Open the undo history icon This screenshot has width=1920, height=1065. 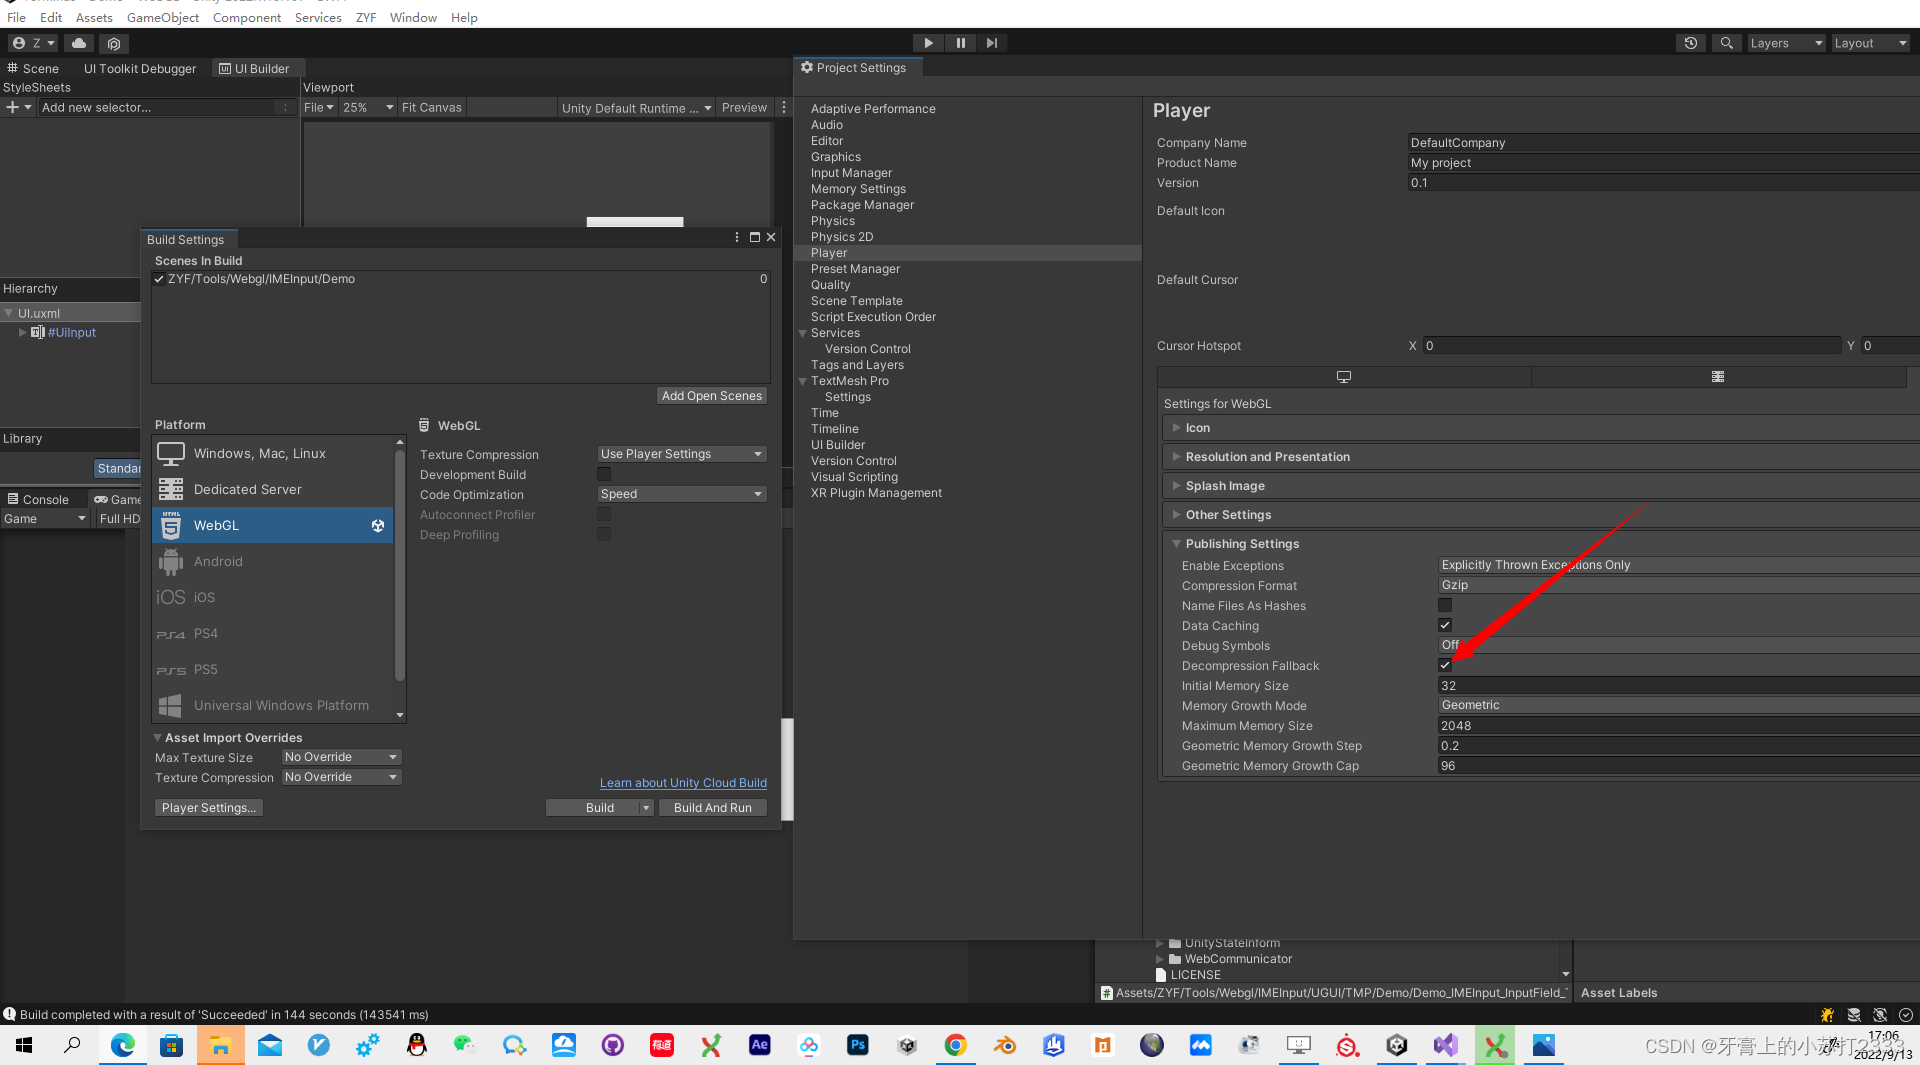click(1691, 43)
